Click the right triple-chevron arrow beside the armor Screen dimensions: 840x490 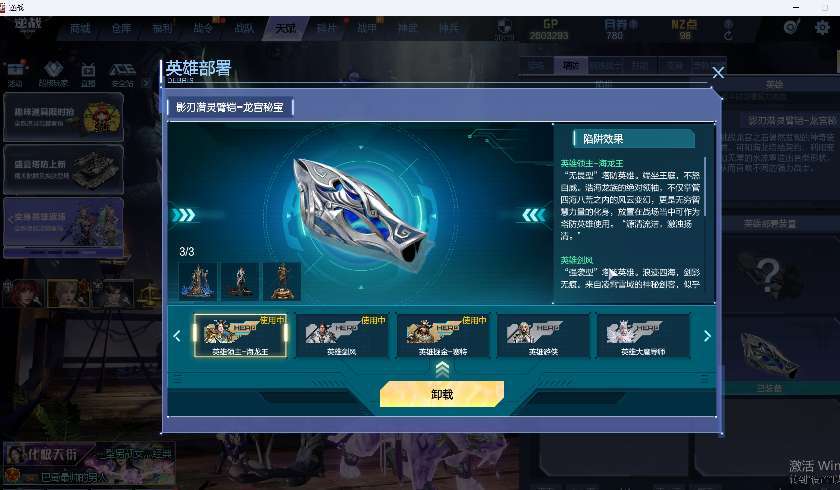534,215
